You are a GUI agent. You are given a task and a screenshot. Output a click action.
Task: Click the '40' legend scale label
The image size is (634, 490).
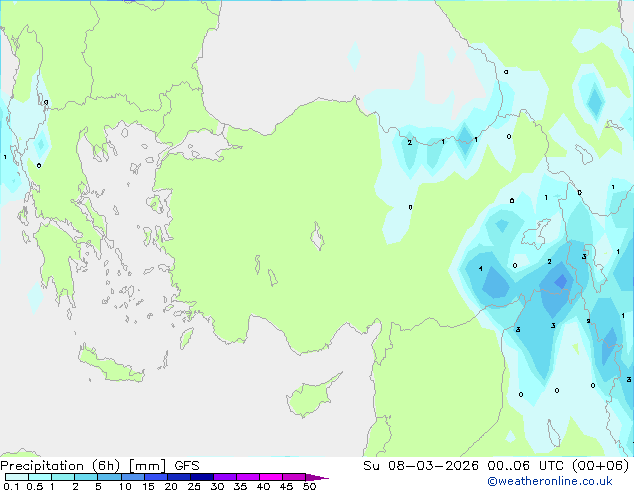point(263,486)
